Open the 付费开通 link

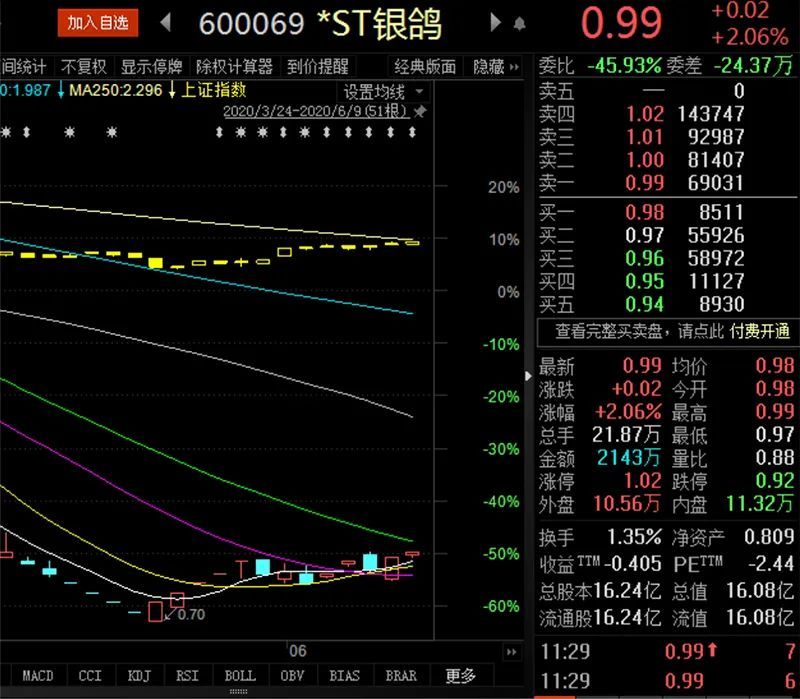click(759, 331)
